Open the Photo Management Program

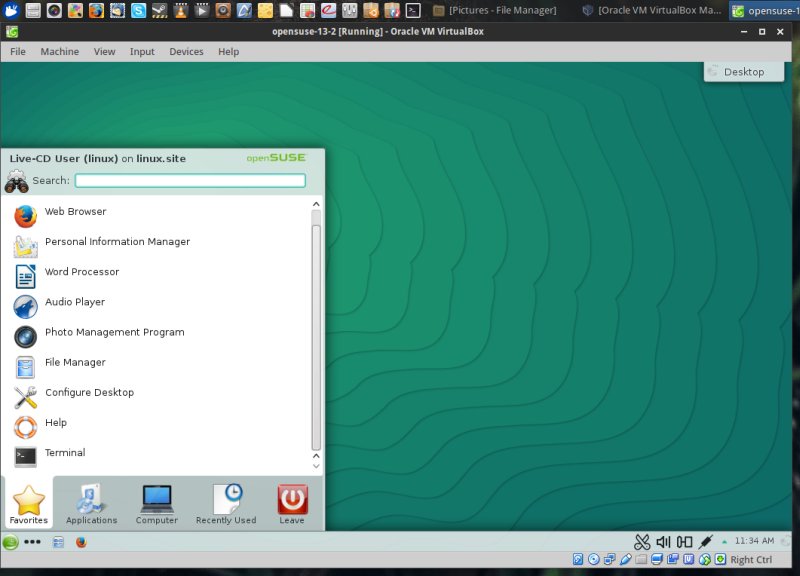(114, 332)
